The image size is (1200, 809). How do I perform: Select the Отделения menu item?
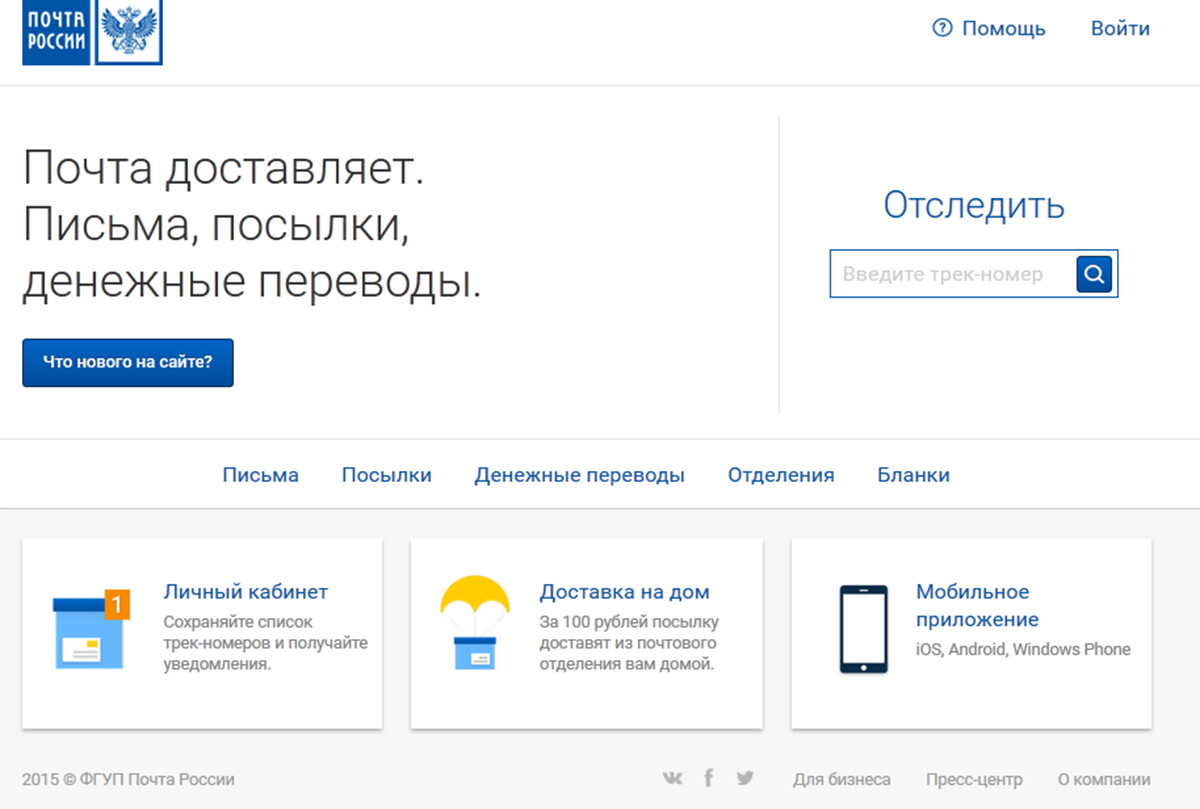780,475
